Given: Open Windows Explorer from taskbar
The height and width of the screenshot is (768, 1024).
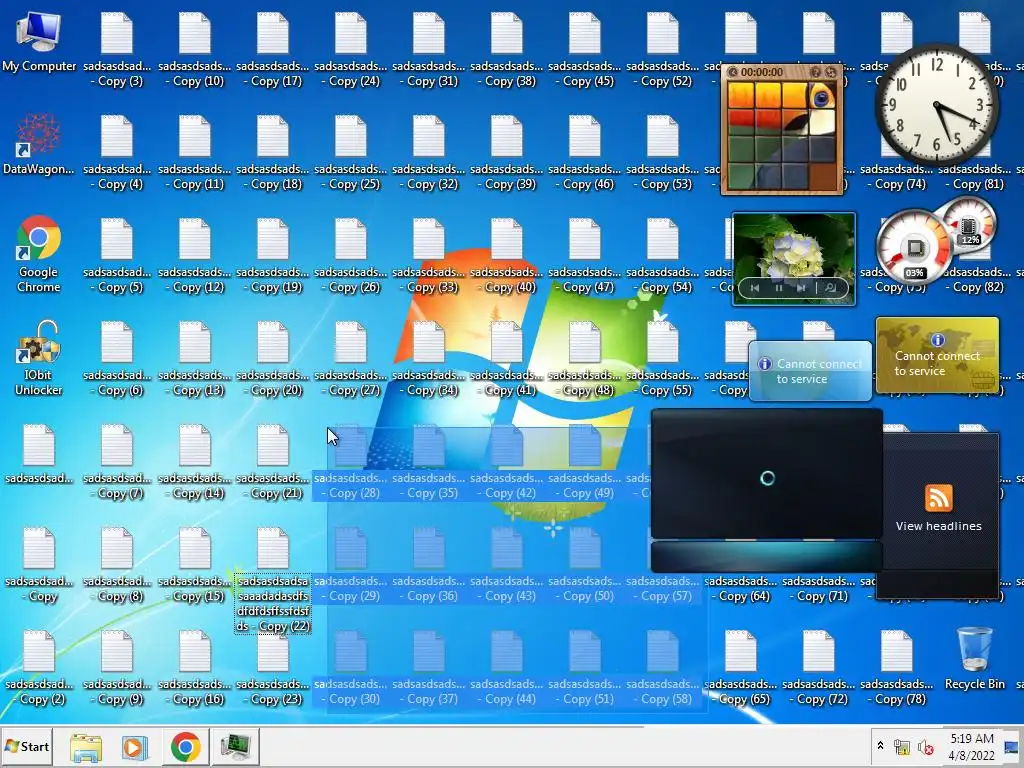Looking at the screenshot, I should (x=86, y=746).
